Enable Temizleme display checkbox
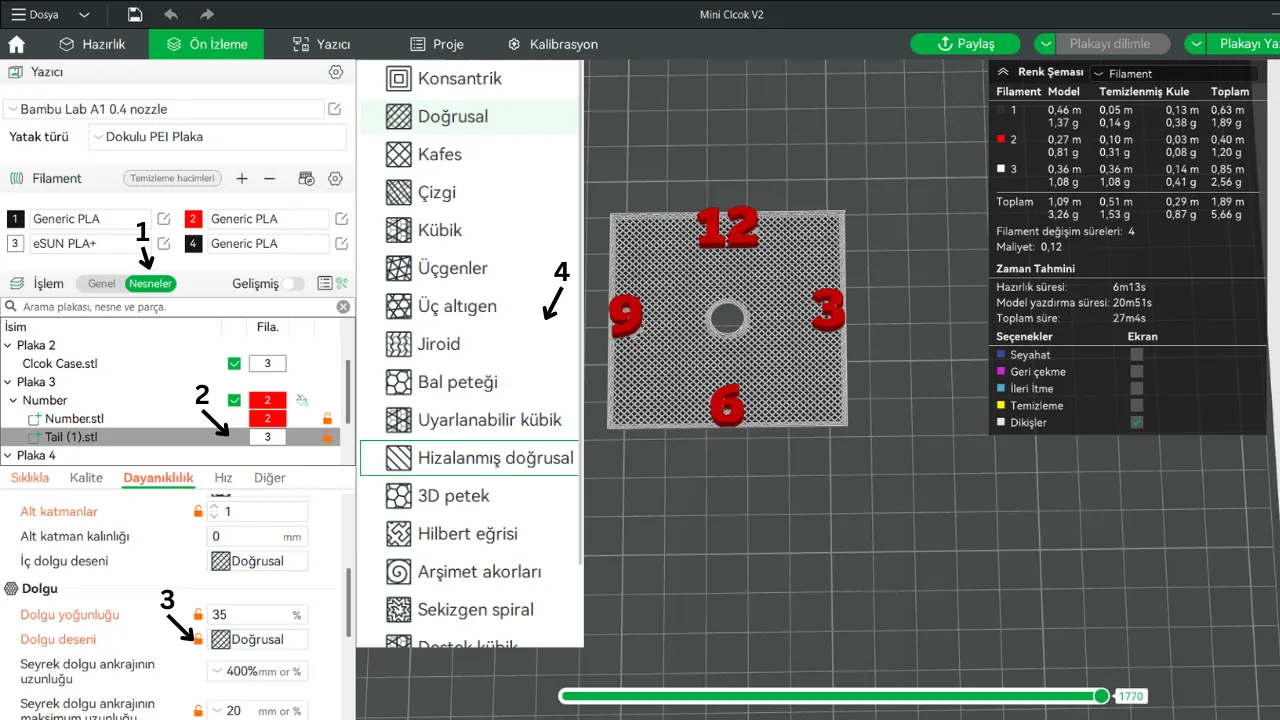The image size is (1280, 720). point(1136,406)
